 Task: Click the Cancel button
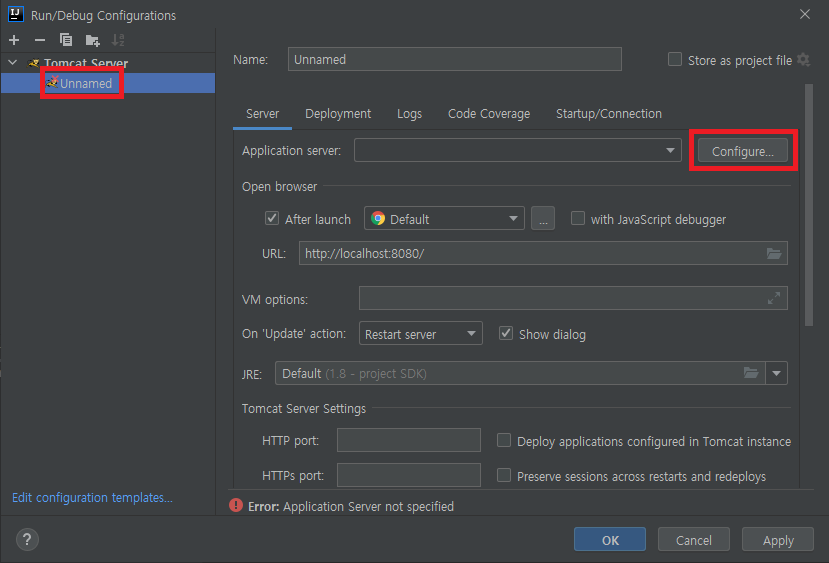coord(694,540)
